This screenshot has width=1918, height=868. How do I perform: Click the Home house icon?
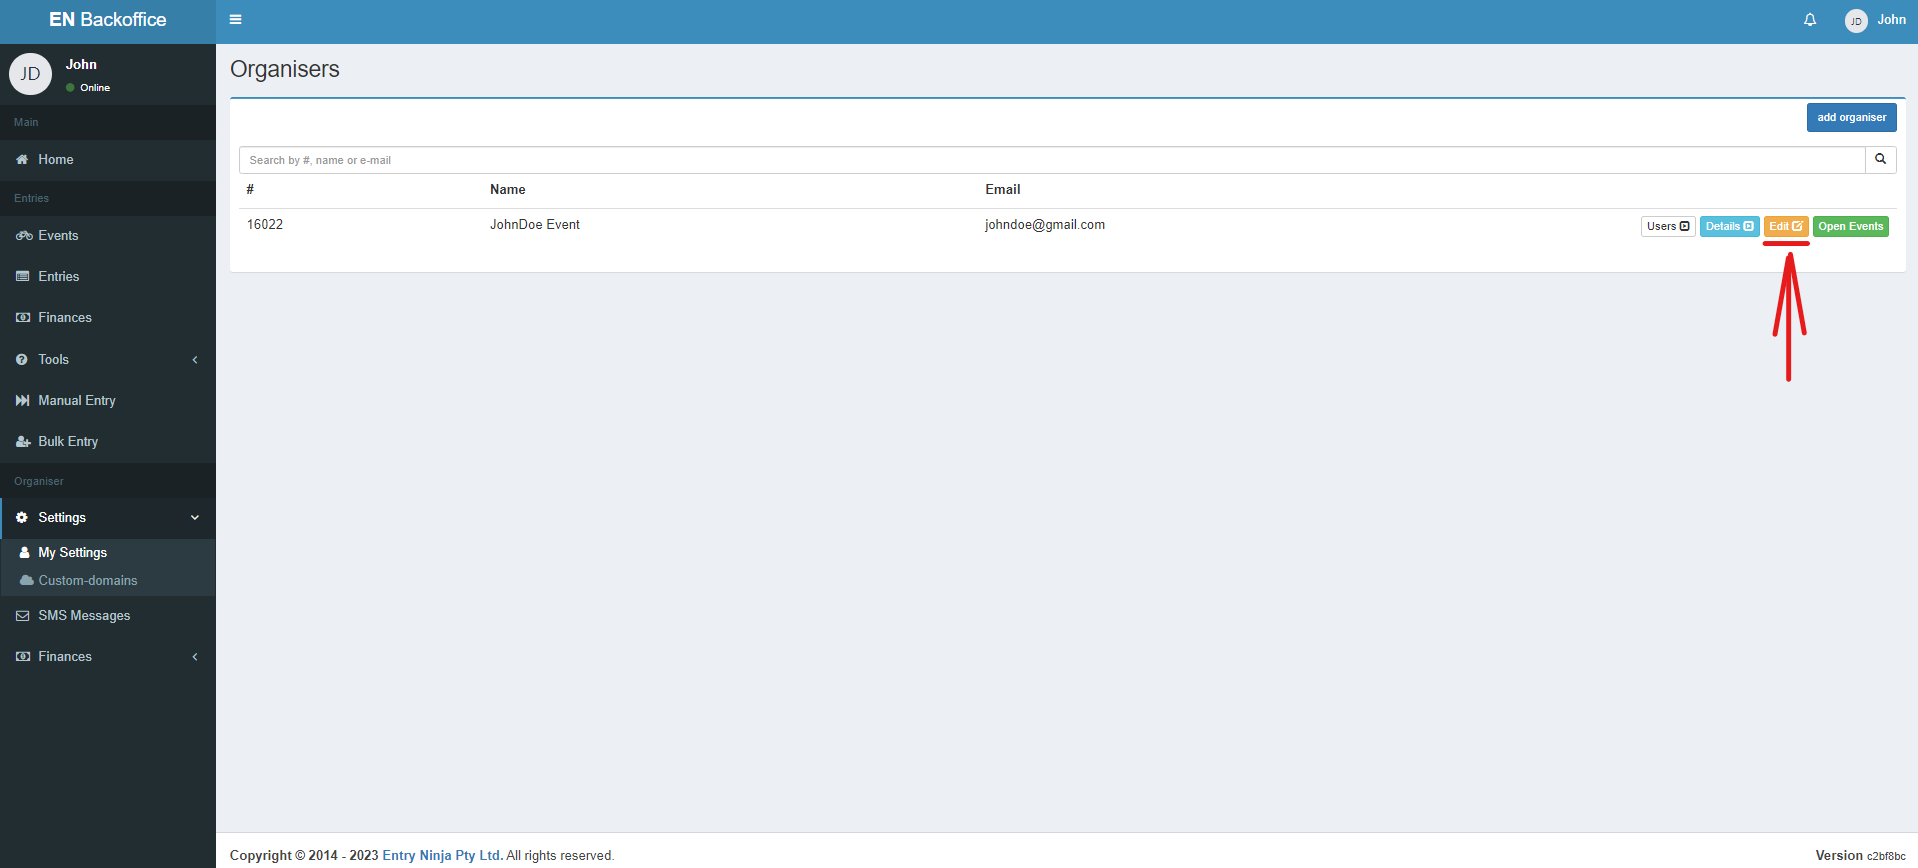[22, 160]
